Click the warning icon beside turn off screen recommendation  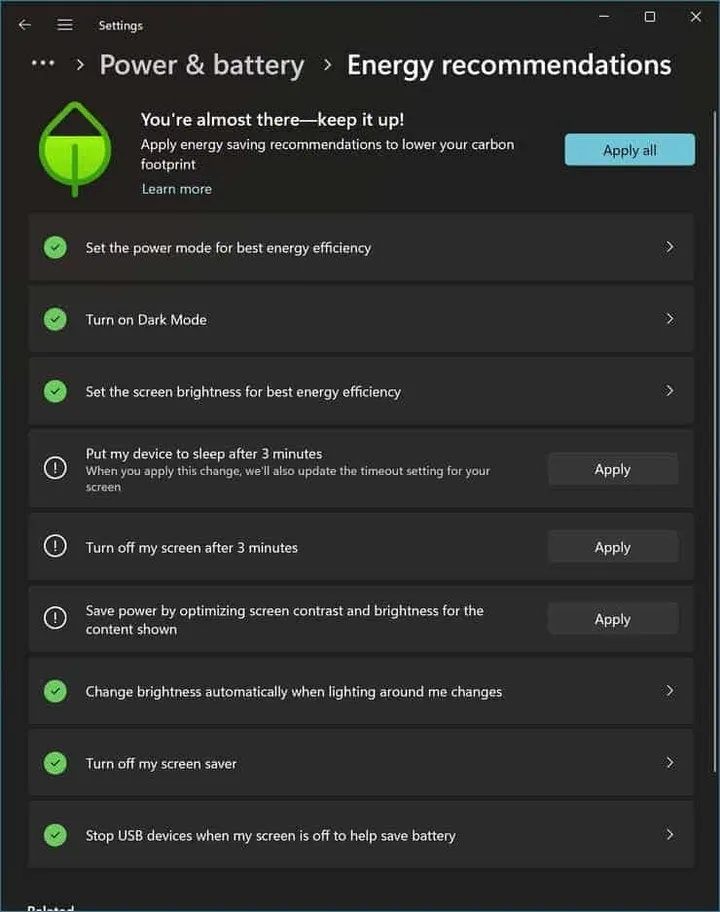pos(55,547)
